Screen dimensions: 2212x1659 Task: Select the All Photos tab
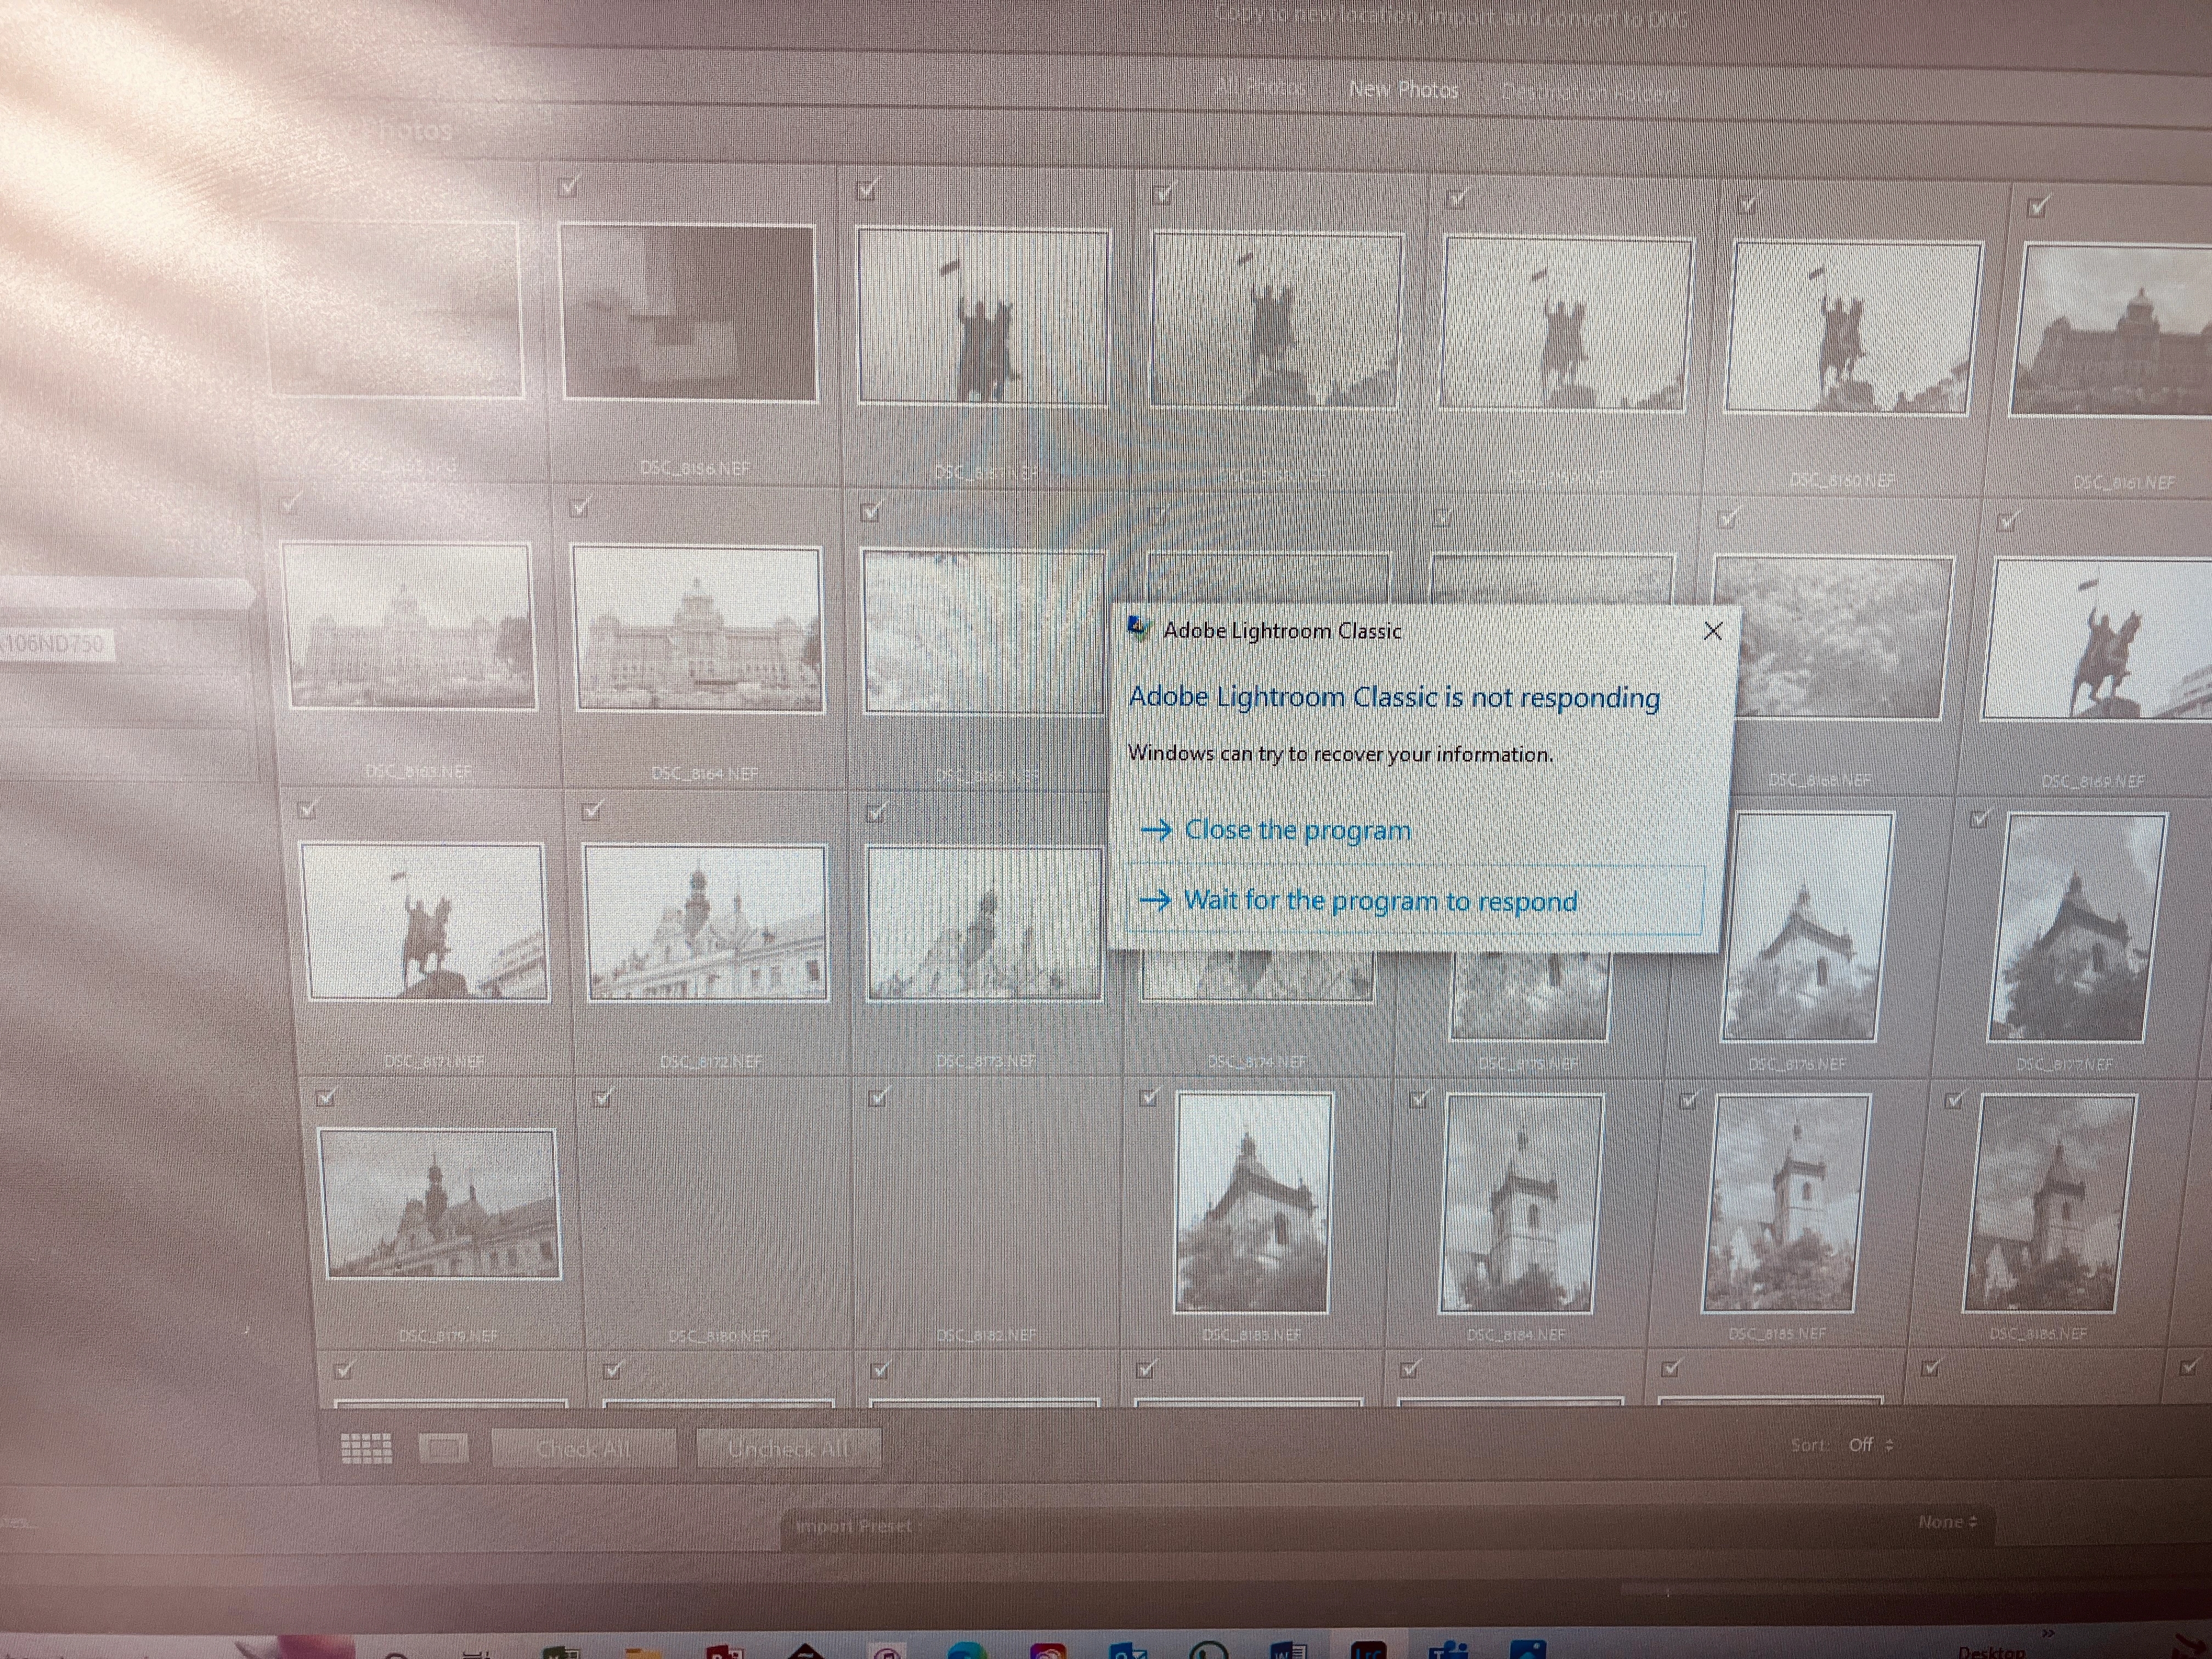1260,88
